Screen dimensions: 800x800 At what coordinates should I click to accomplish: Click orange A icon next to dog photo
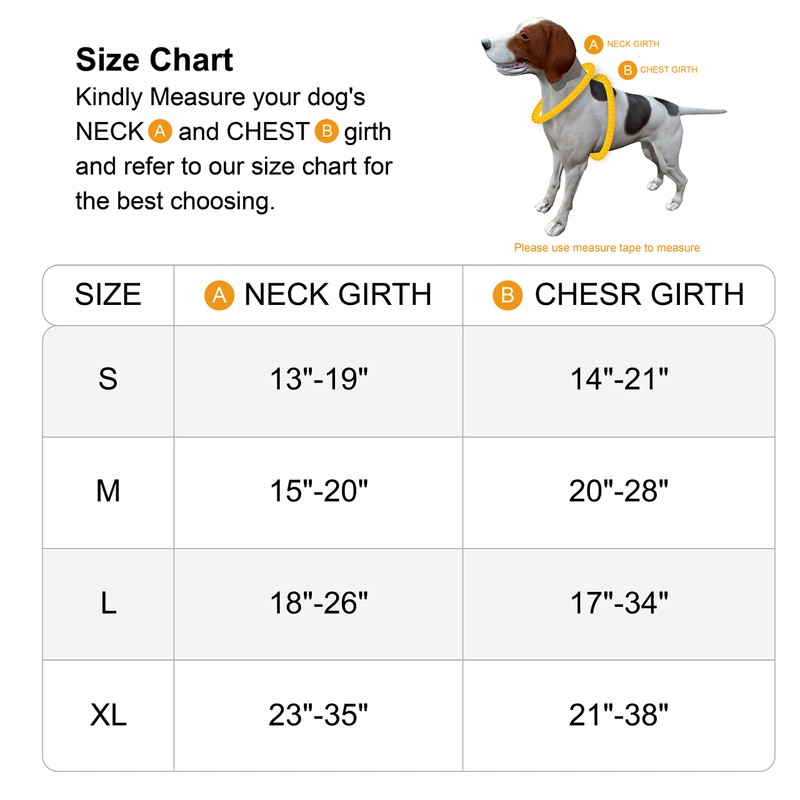[x=593, y=45]
